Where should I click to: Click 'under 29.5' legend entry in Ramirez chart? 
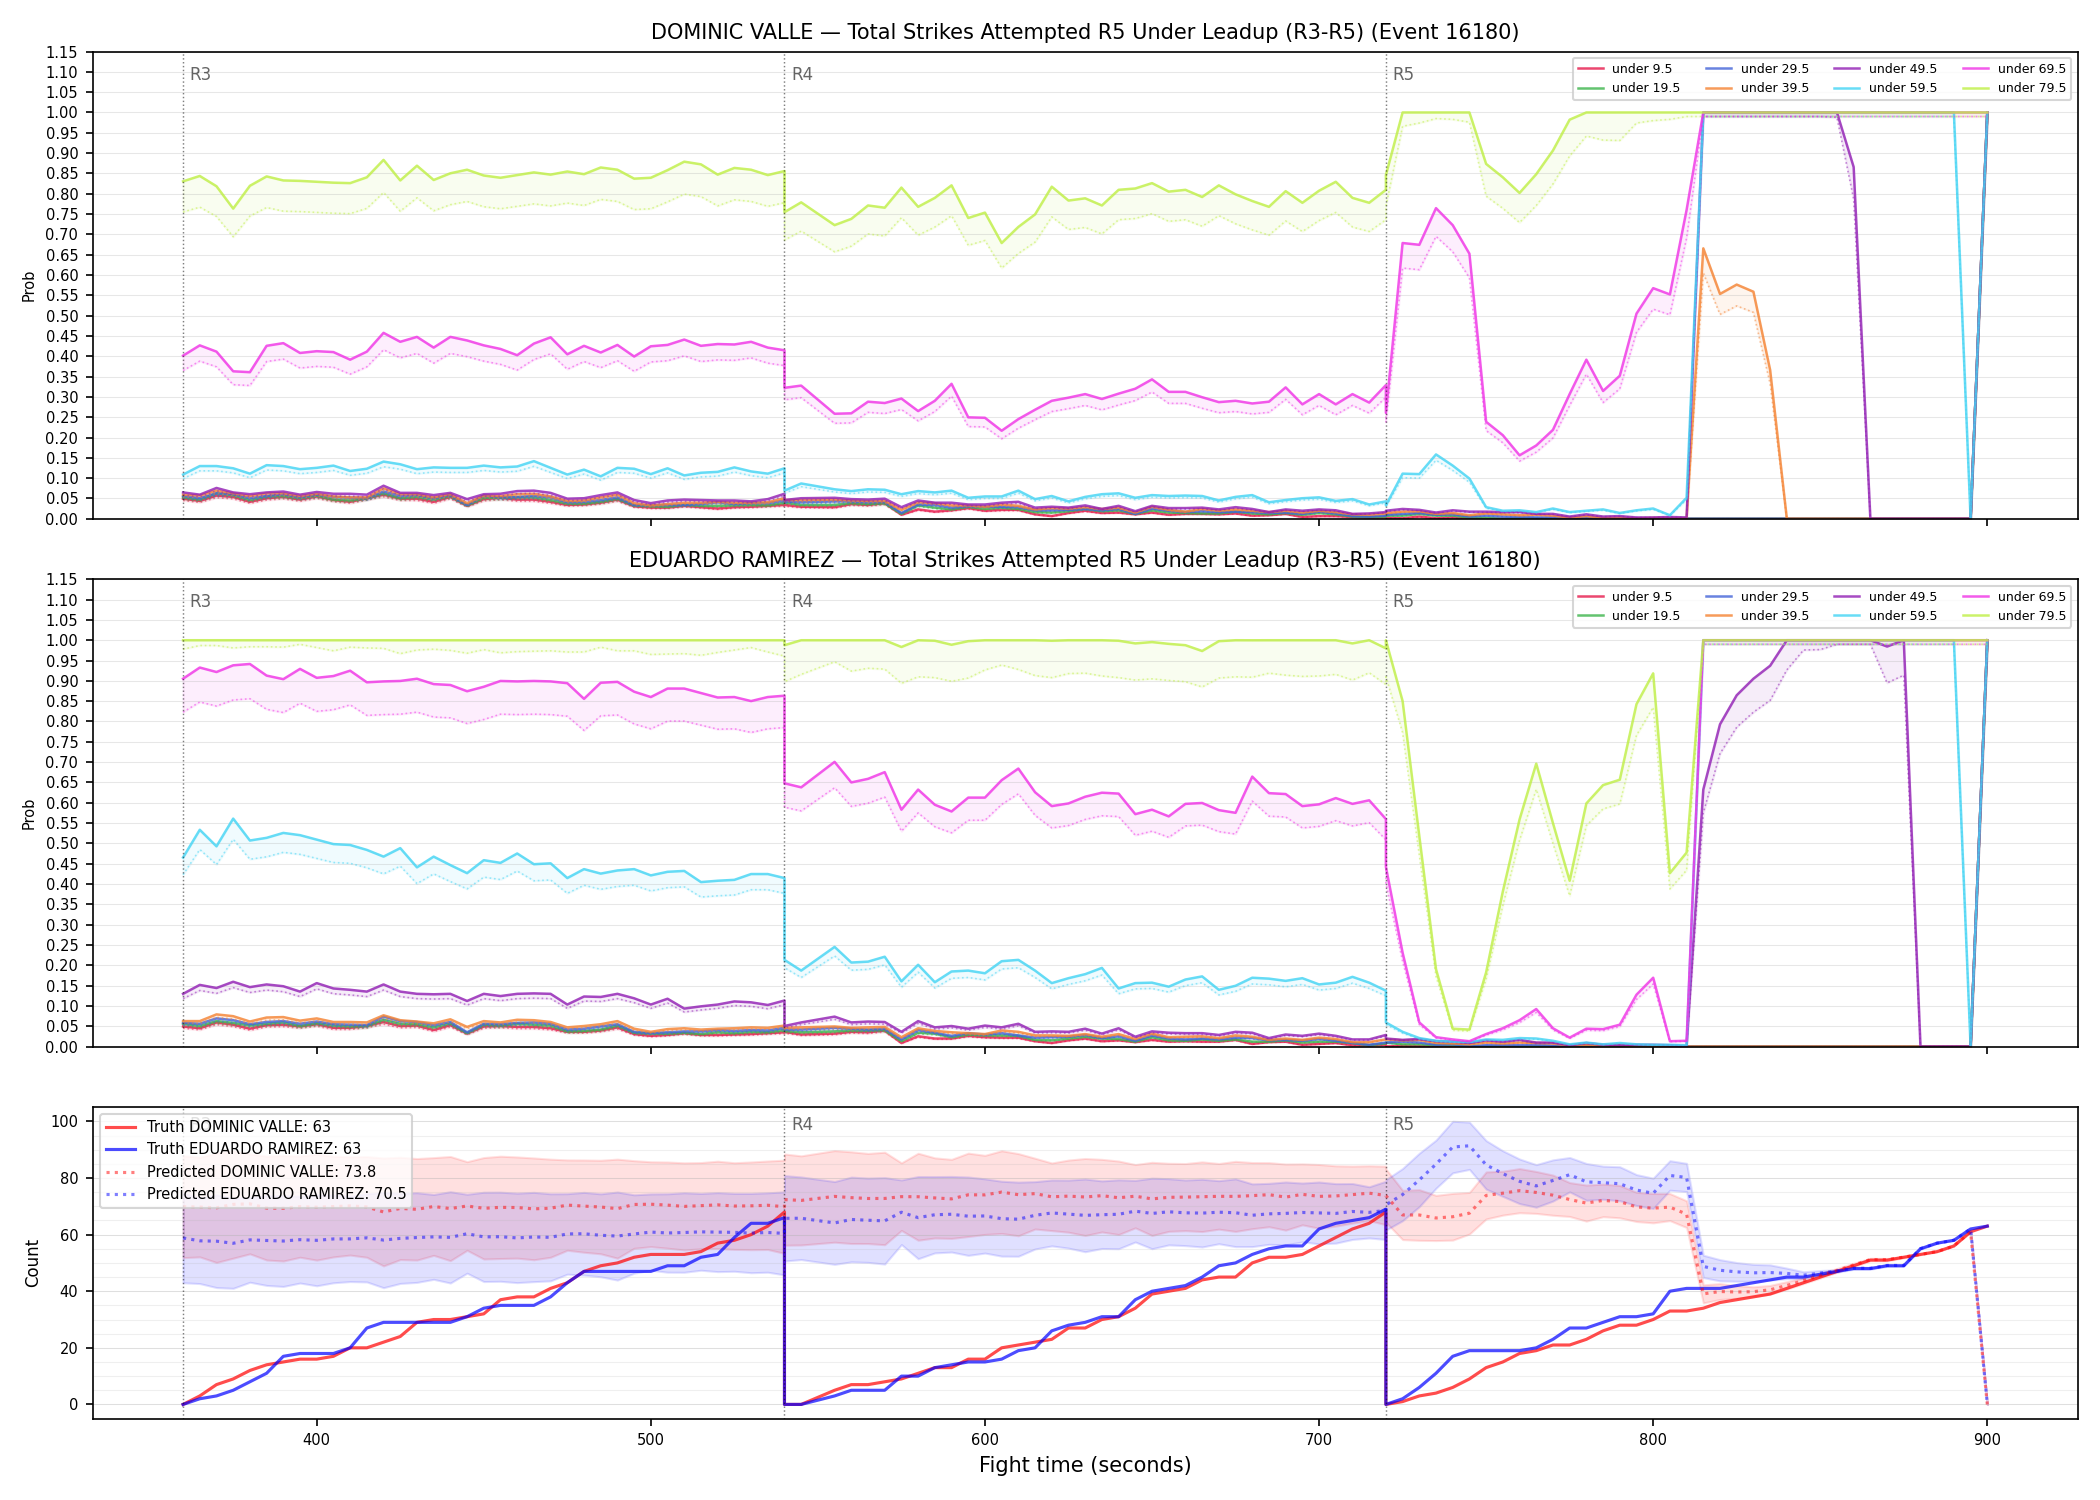coord(1756,597)
